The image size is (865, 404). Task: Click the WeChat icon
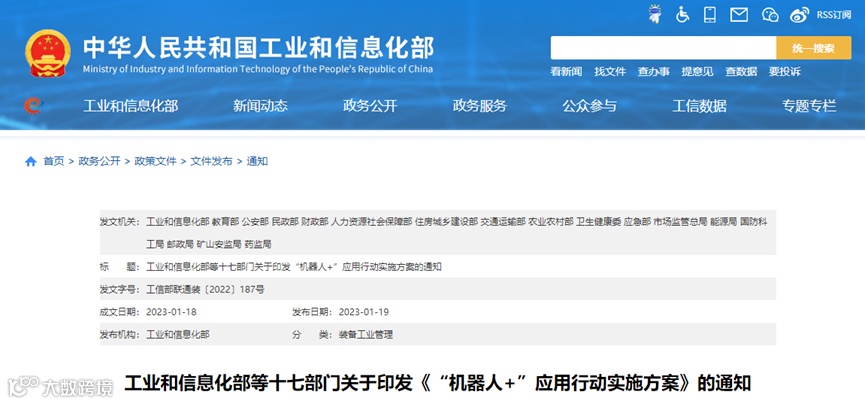pyautogui.click(x=770, y=15)
